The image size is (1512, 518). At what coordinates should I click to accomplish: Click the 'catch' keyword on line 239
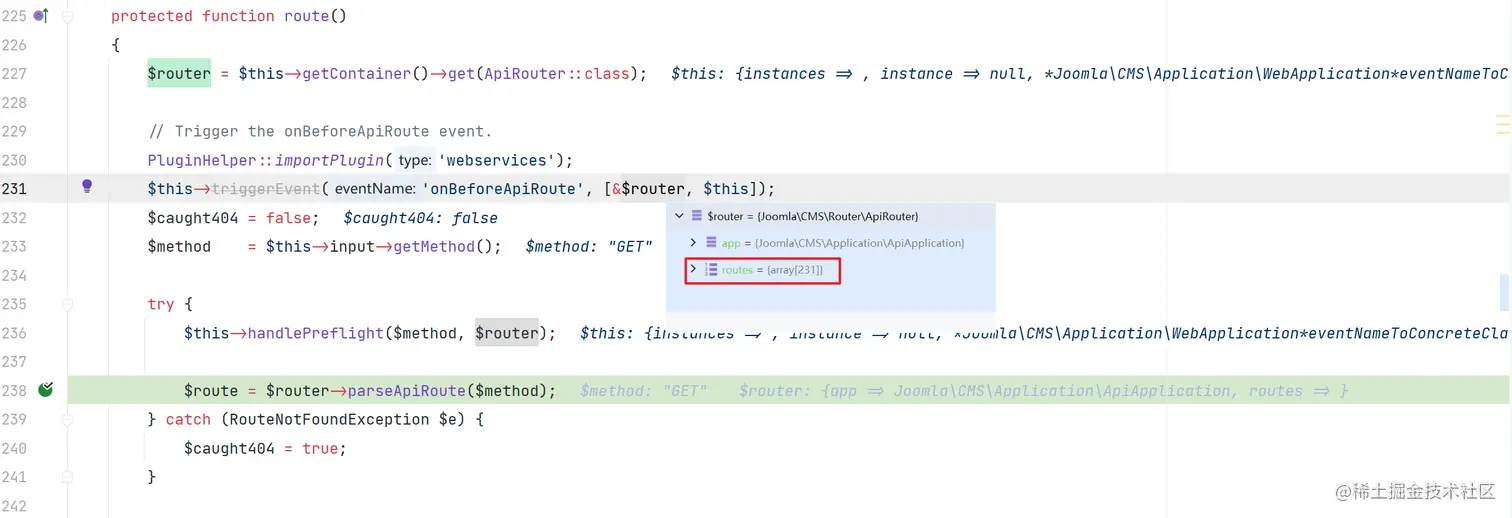coord(188,420)
